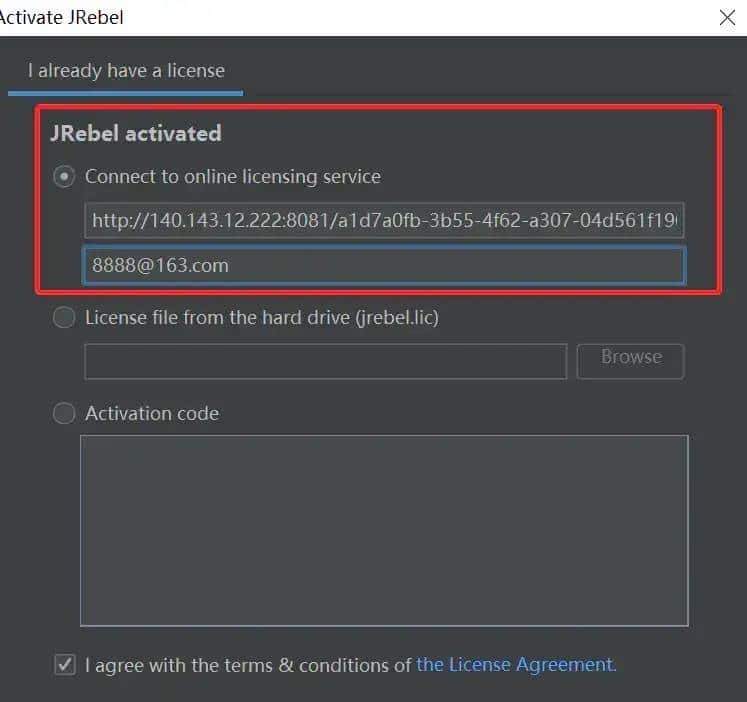Open the License Agreement link
747x702 pixels.
point(516,664)
